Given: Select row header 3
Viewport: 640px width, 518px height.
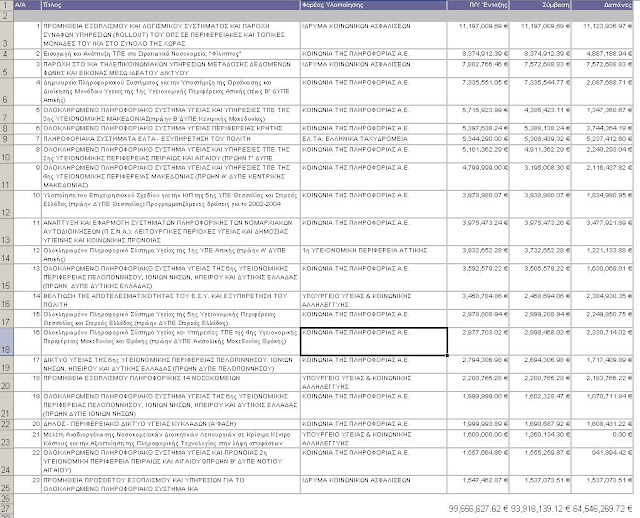Looking at the screenshot, I should click(x=7, y=35).
